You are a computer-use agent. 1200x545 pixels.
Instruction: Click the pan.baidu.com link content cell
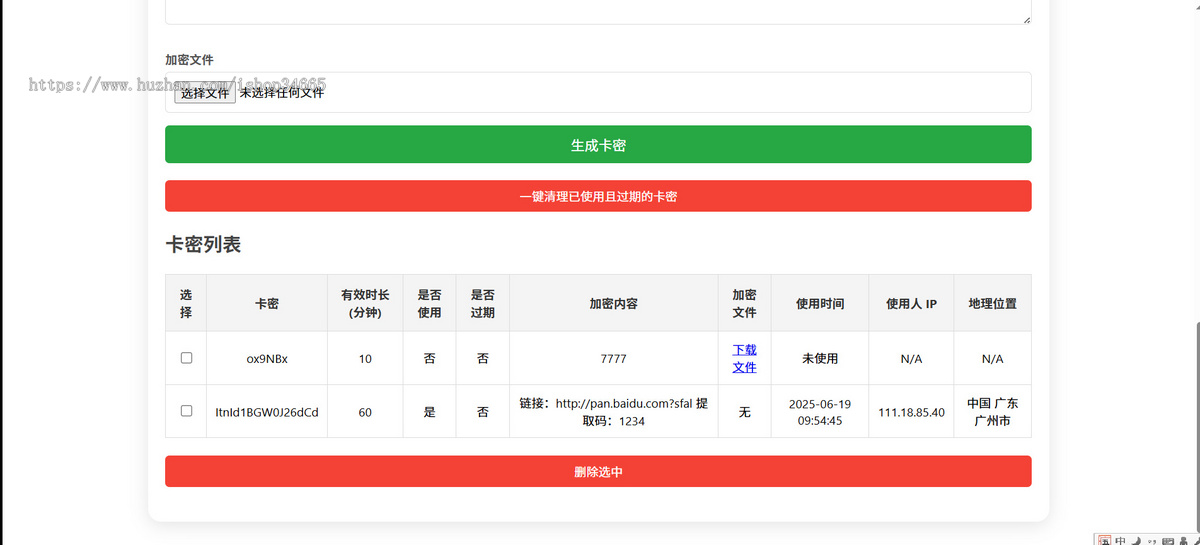click(614, 412)
